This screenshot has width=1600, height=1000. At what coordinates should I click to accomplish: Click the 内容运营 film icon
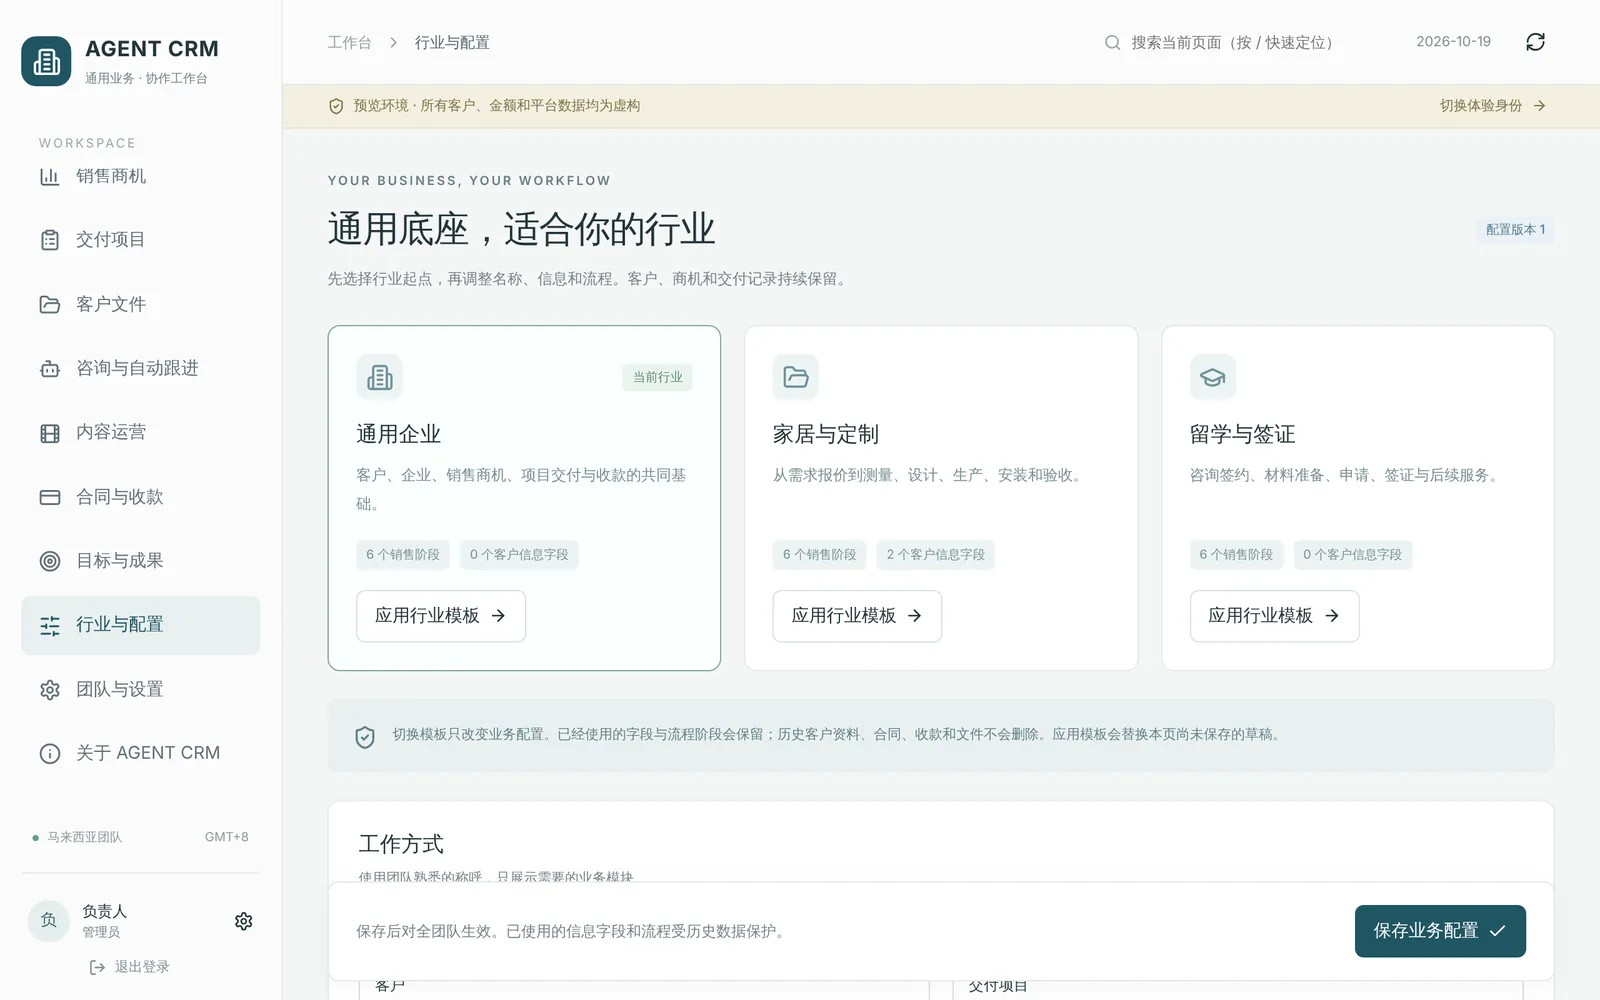click(x=50, y=433)
